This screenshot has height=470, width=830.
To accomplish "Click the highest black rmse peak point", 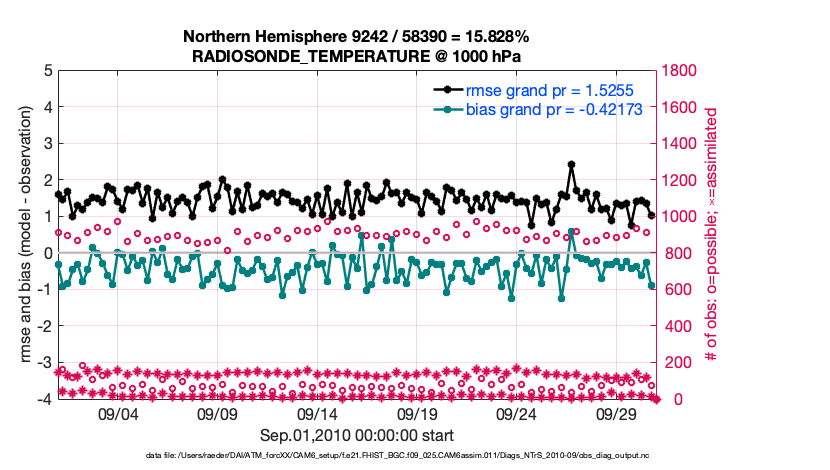I will coord(571,164).
